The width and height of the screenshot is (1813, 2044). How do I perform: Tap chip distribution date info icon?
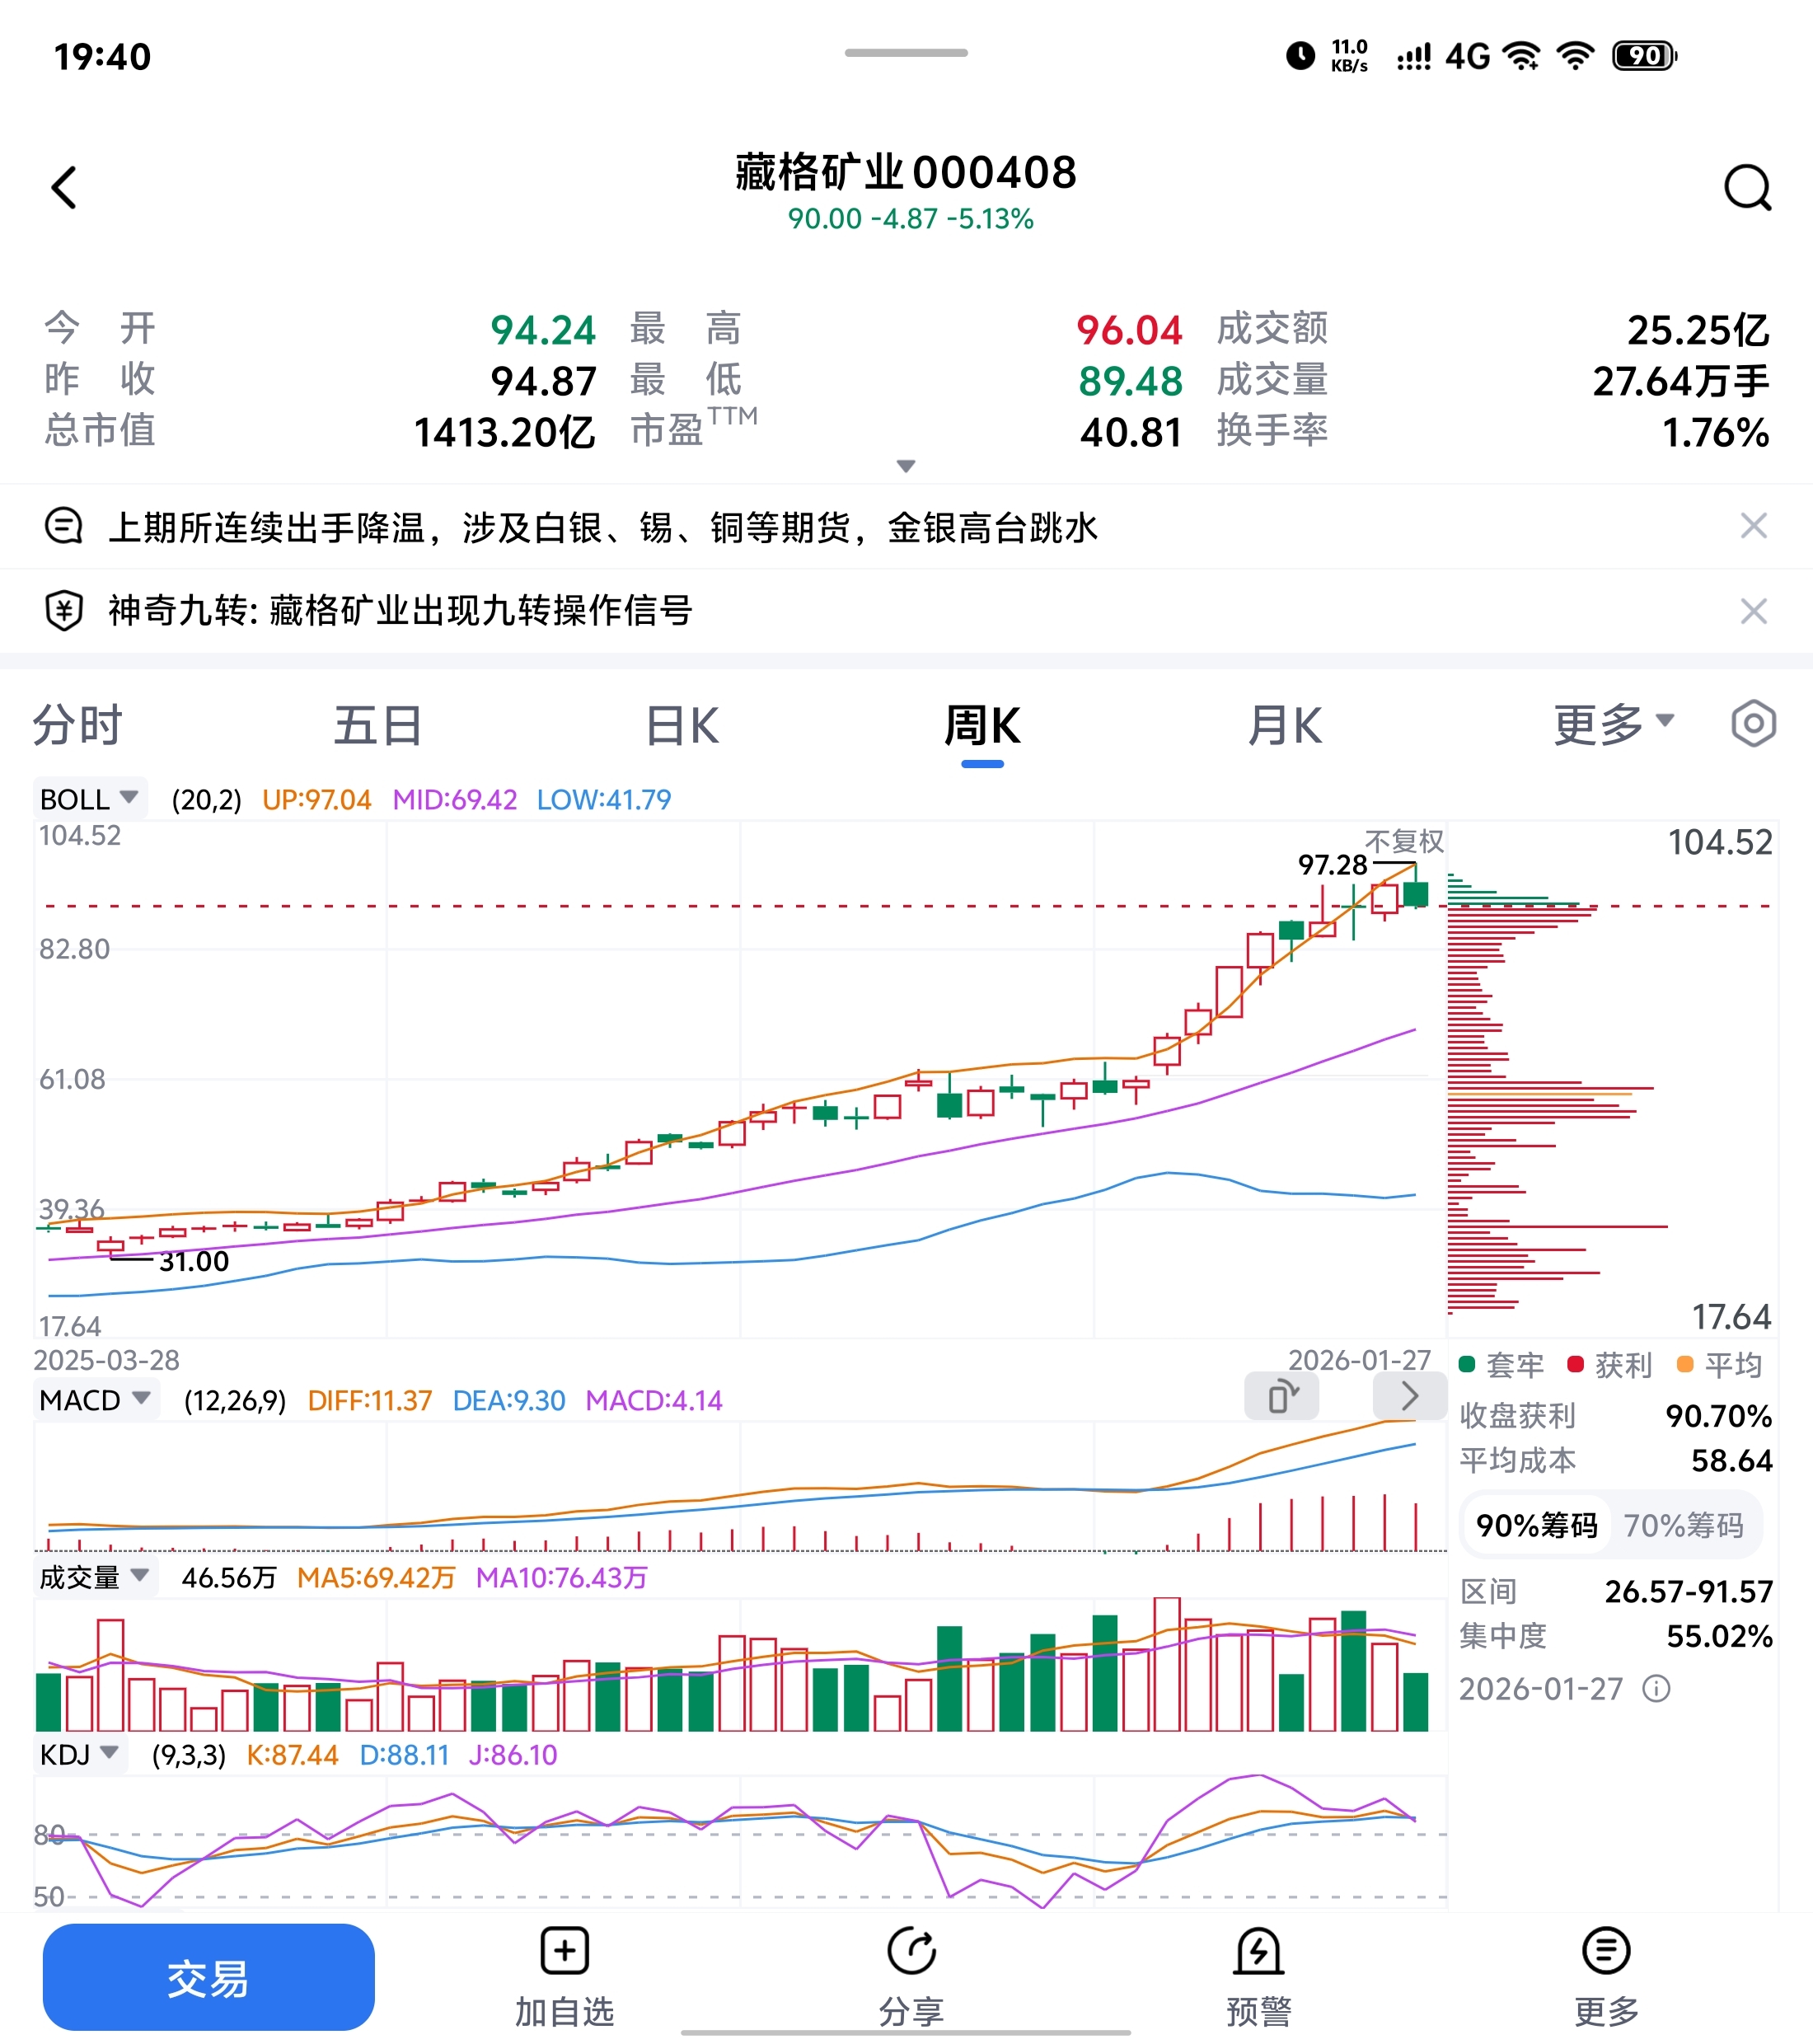click(x=1656, y=1689)
